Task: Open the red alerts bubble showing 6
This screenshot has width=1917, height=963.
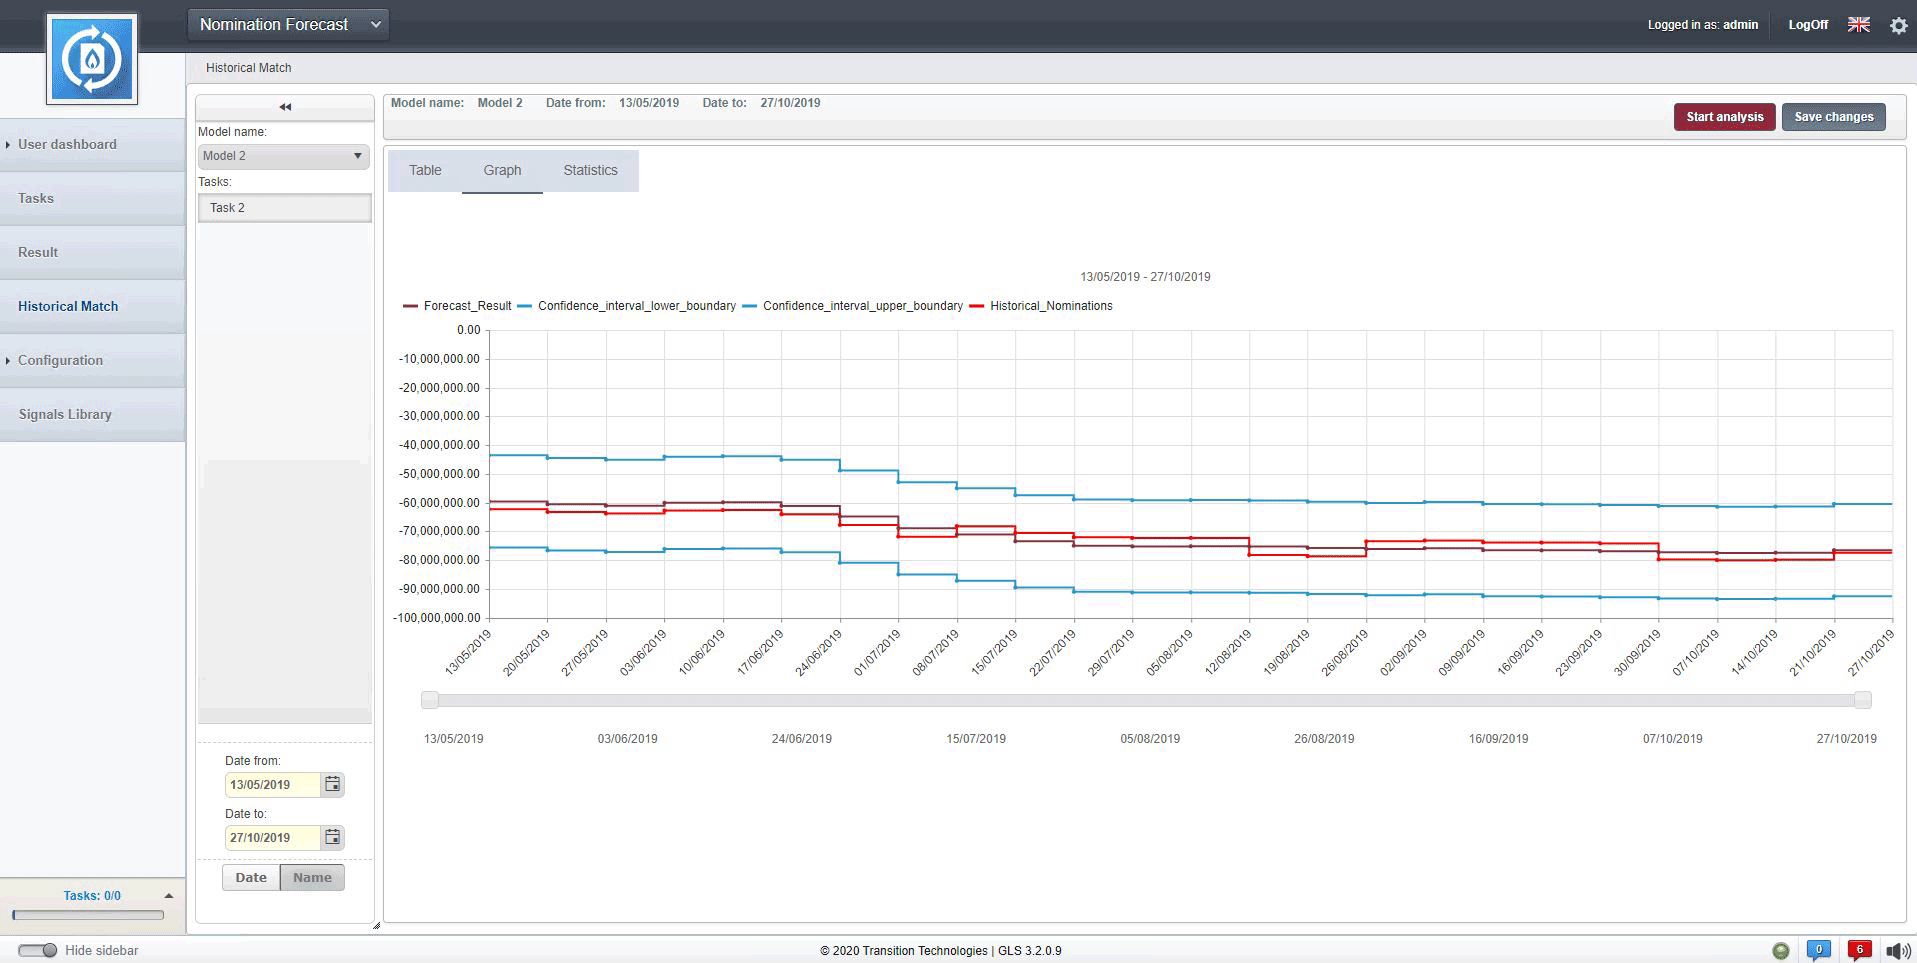Action: pos(1858,950)
